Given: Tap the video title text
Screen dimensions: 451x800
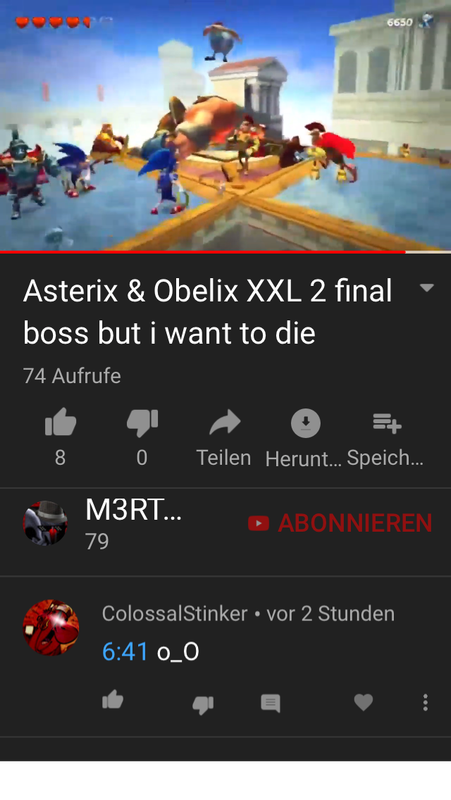Looking at the screenshot, I should [x=208, y=312].
